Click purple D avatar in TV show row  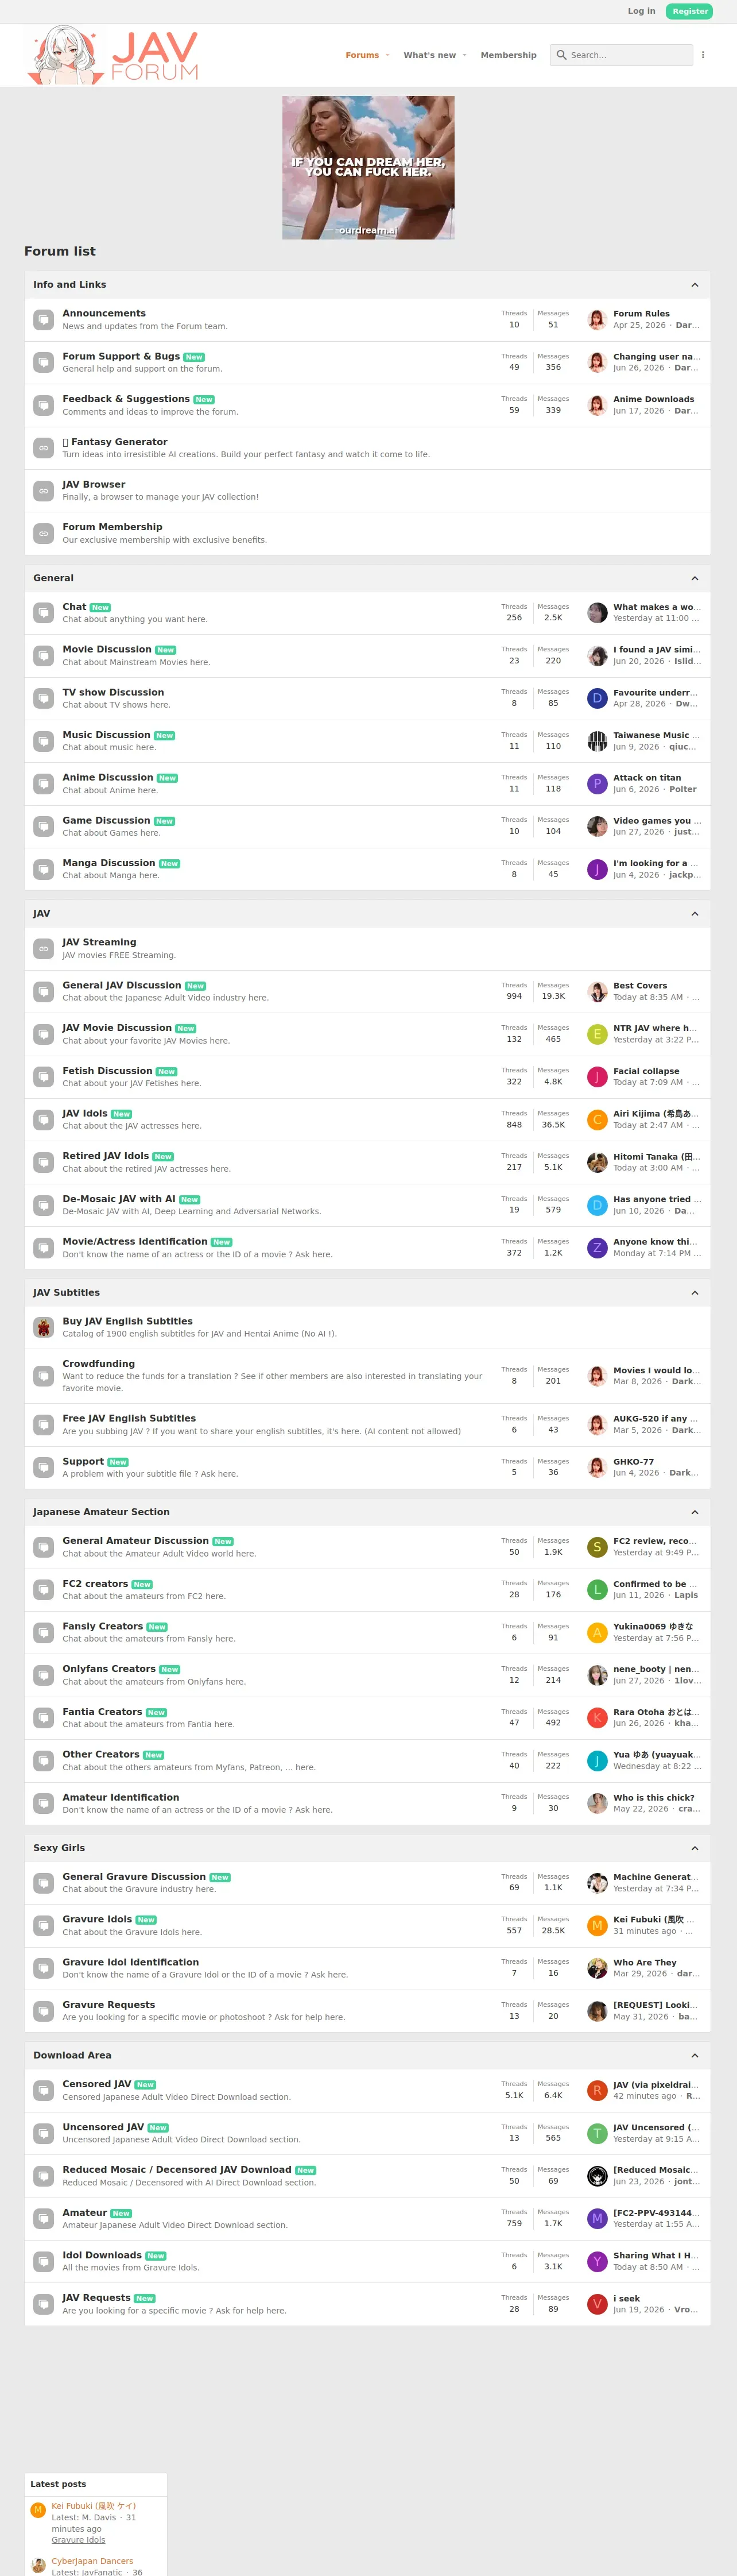[597, 698]
